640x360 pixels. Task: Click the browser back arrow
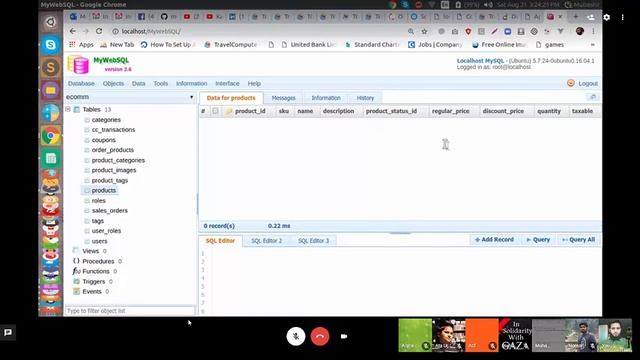pos(73,31)
